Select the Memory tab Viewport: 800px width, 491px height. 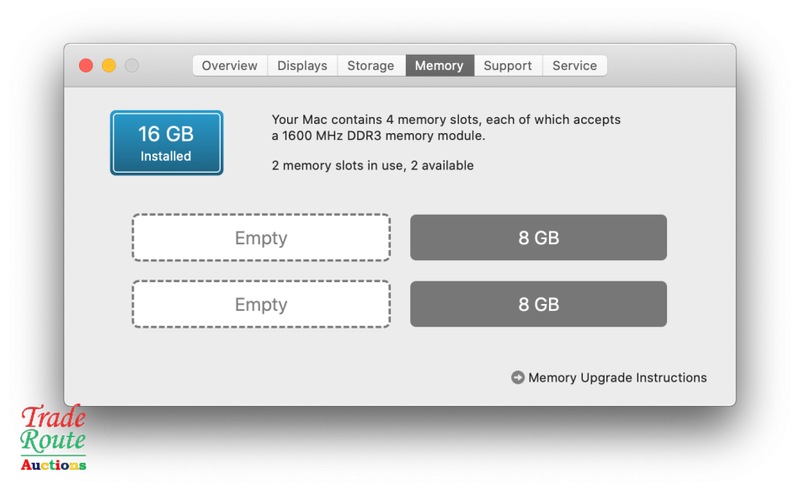(439, 65)
